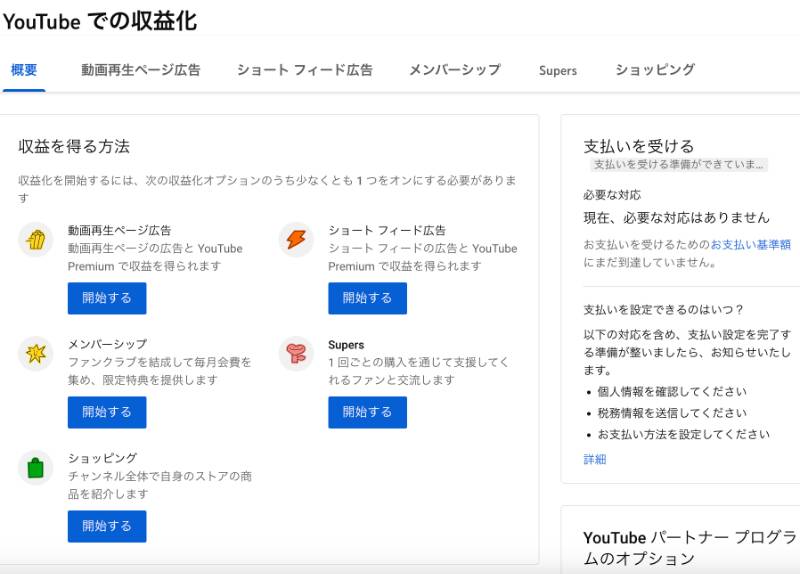The height and width of the screenshot is (574, 800).
Task: Select the Supers tab
Action: 558,70
